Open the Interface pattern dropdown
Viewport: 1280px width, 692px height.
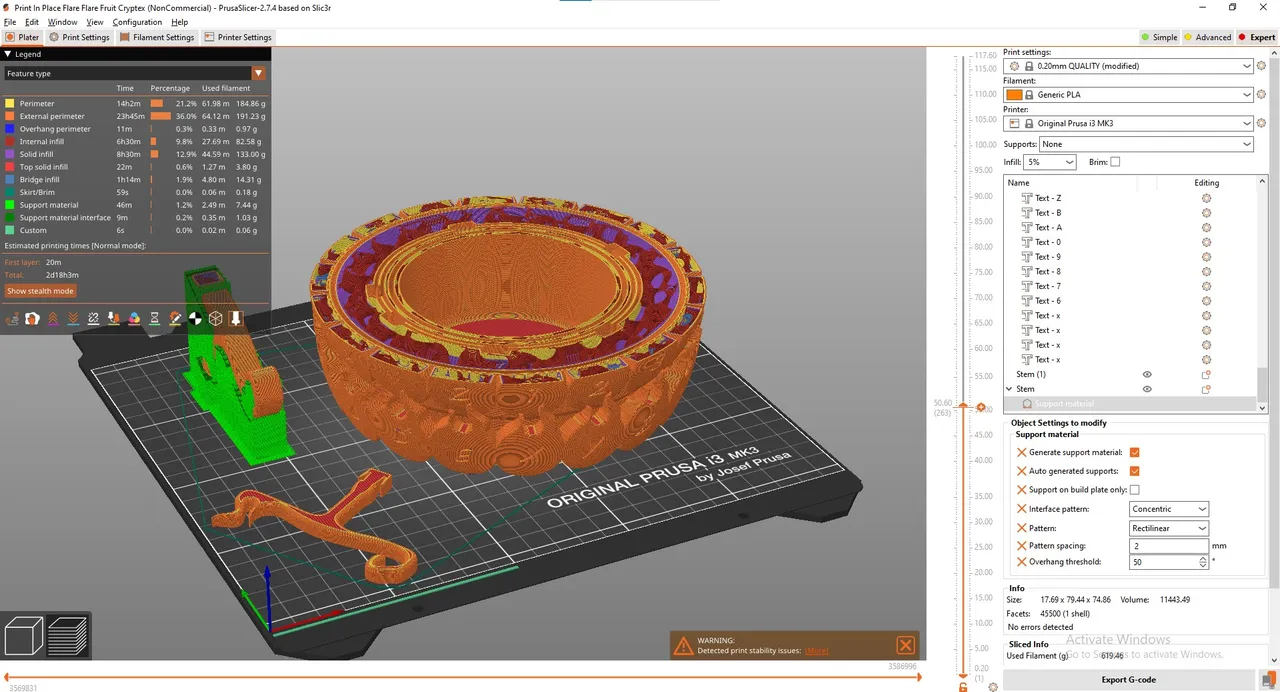1169,509
